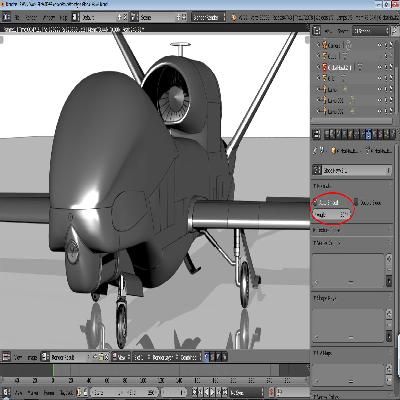400x400 pixels.
Task: Toggle renderability camera icon of highlighted Outliner row
Action: [391, 67]
